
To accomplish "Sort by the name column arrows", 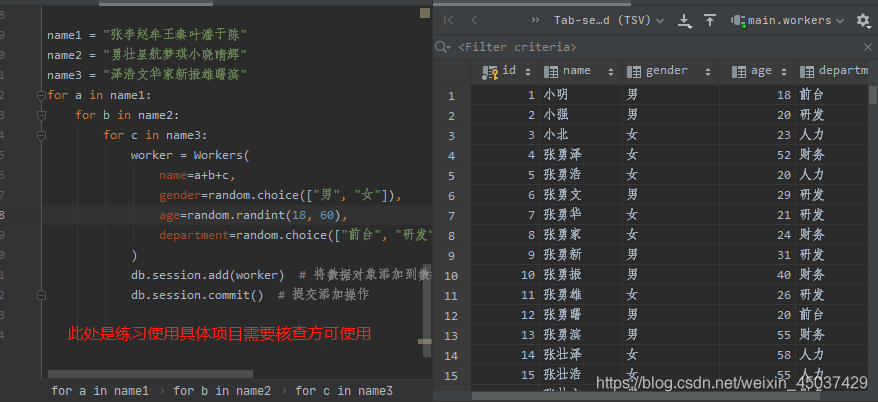I will click(x=610, y=72).
